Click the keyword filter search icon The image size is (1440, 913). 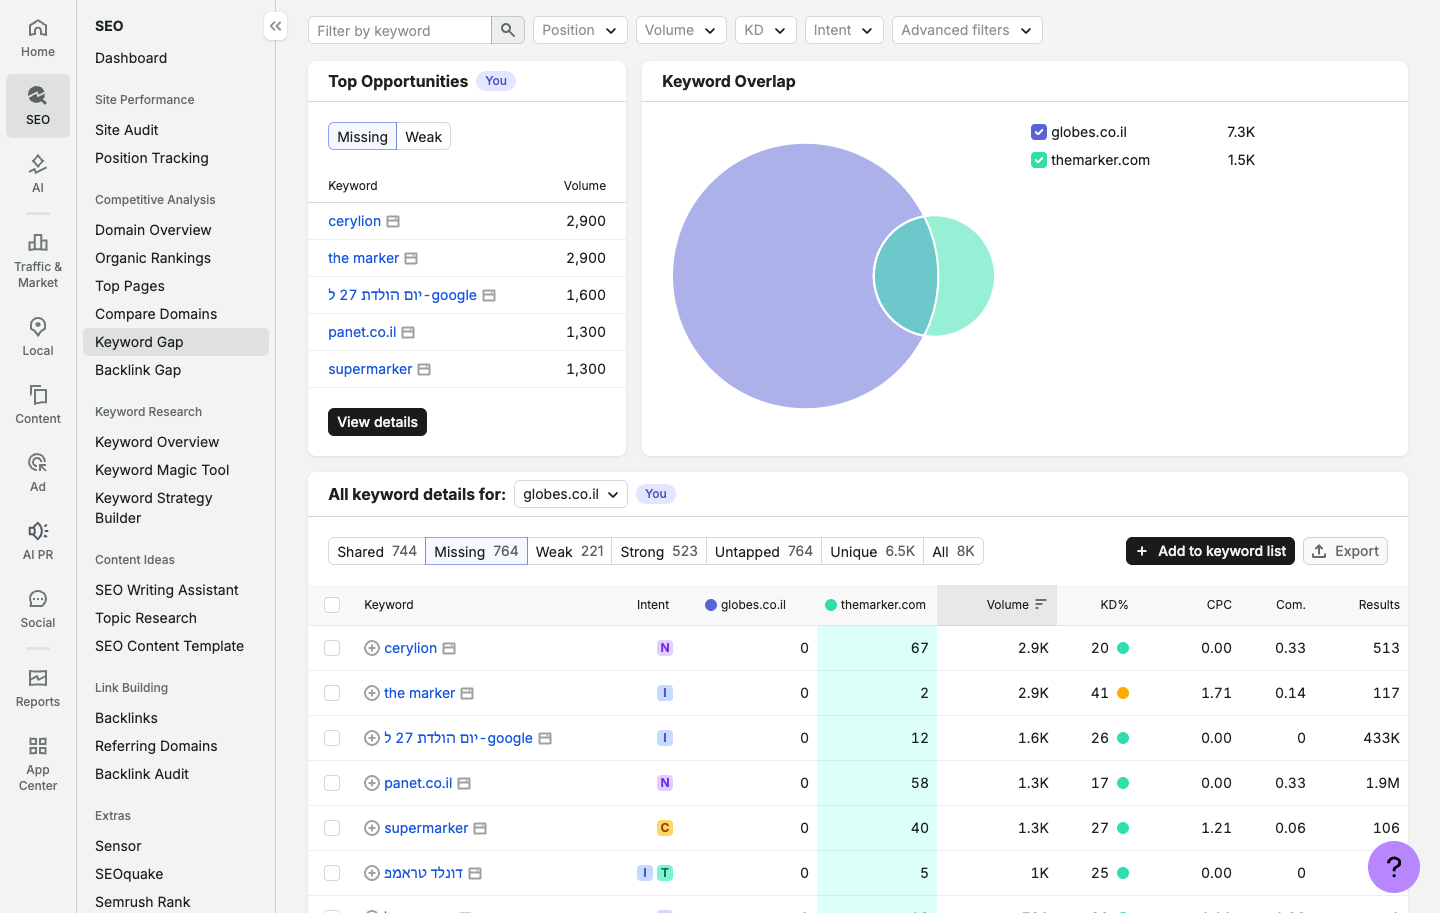(508, 30)
